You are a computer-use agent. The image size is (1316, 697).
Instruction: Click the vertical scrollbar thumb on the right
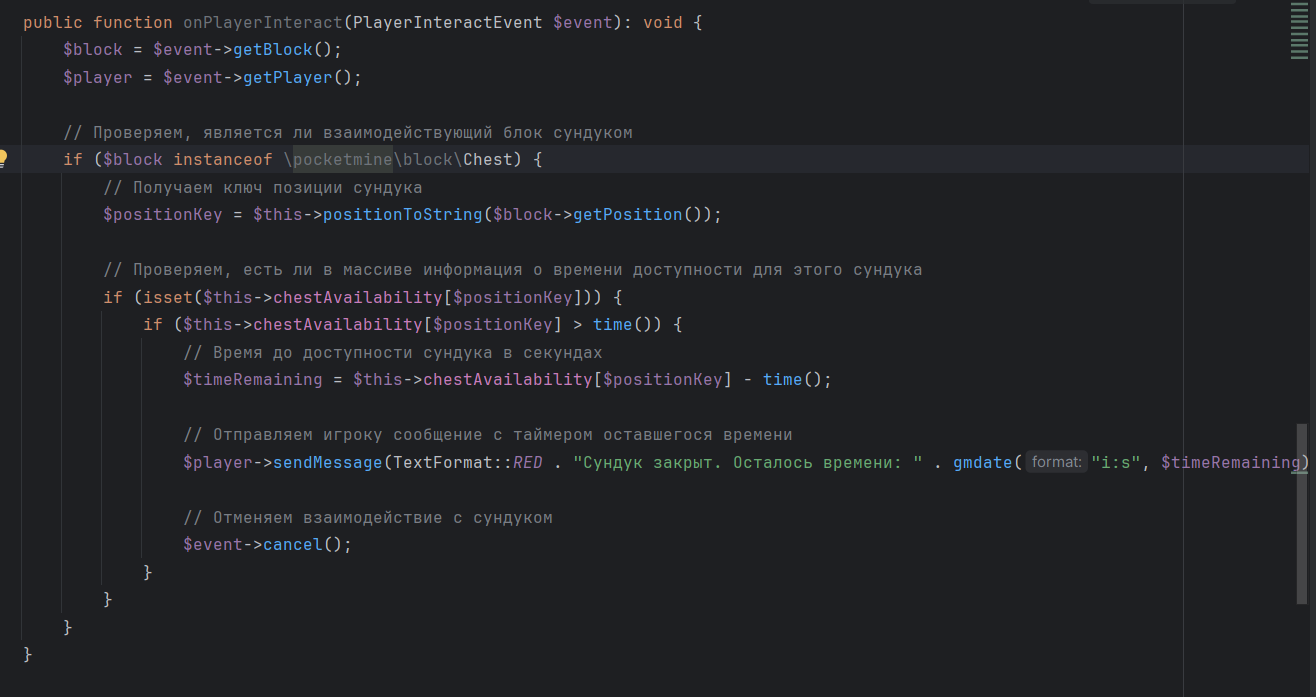click(1301, 513)
